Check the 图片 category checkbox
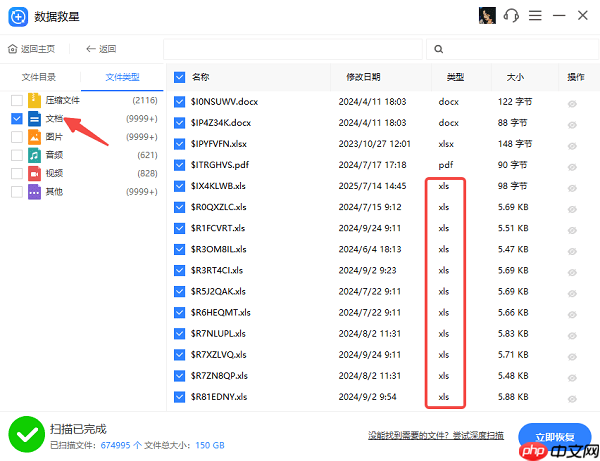 pos(17,137)
